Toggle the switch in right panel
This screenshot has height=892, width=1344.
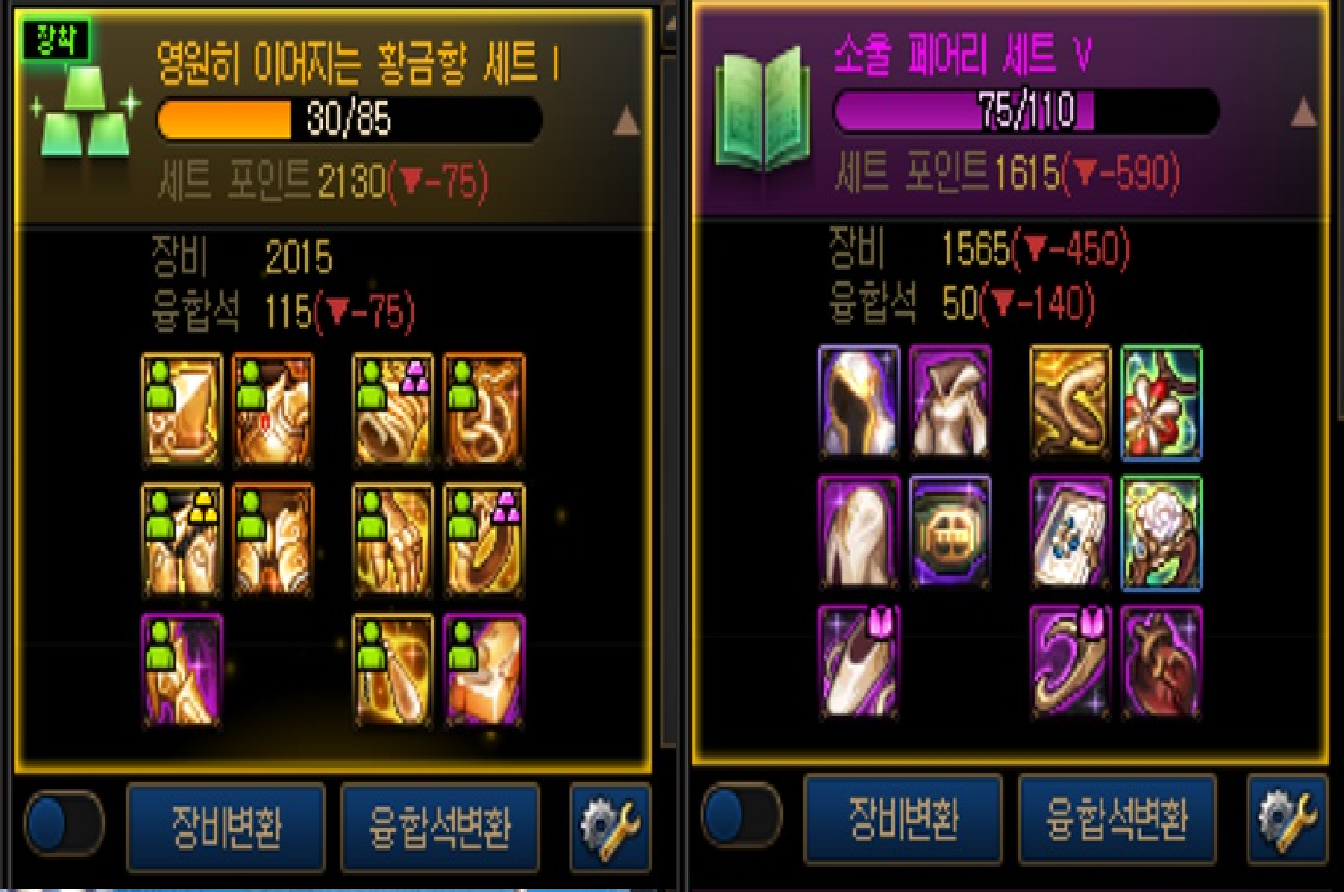pos(741,816)
